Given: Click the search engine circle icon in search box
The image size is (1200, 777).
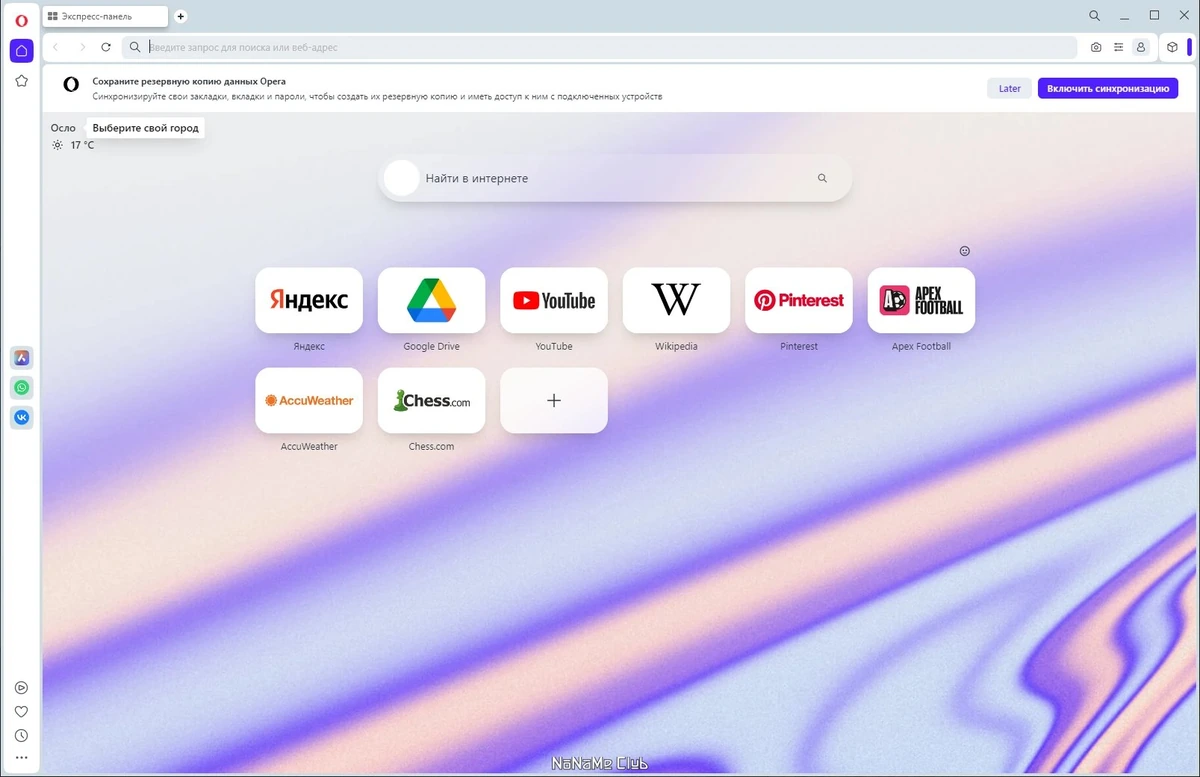Looking at the screenshot, I should [x=402, y=178].
